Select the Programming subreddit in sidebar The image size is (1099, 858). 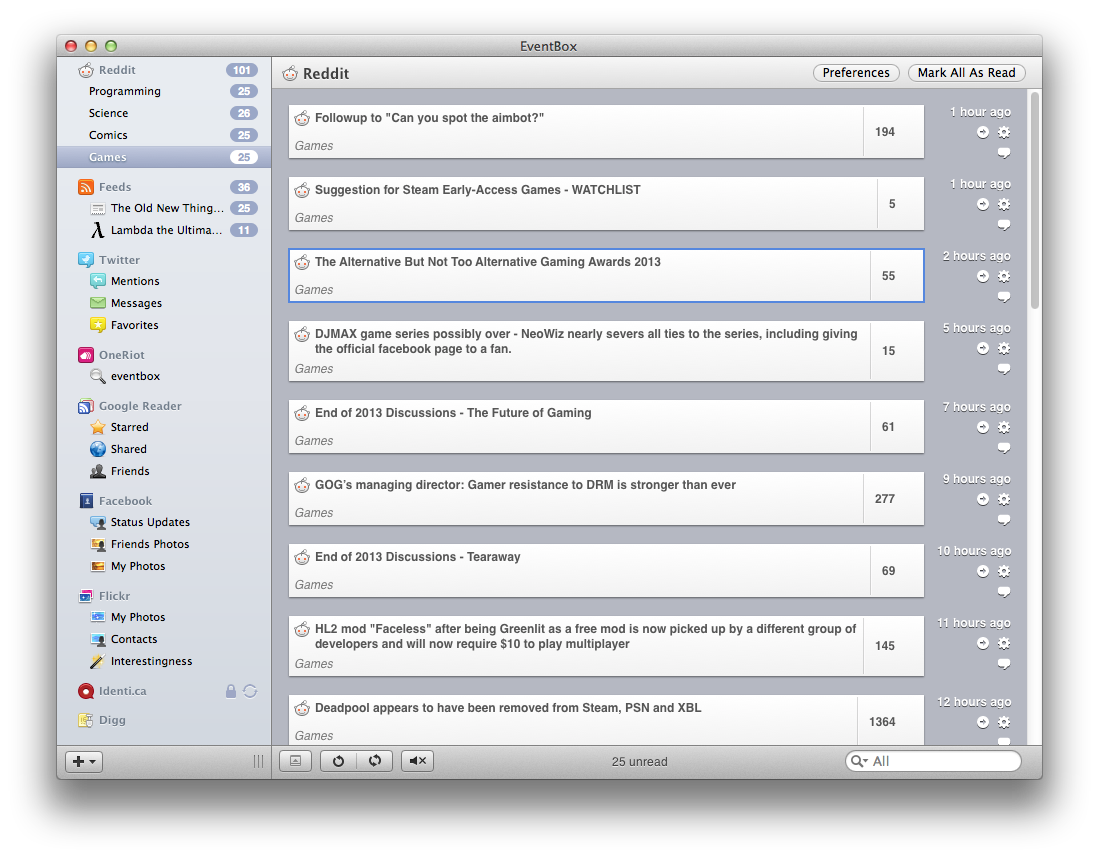[125, 91]
